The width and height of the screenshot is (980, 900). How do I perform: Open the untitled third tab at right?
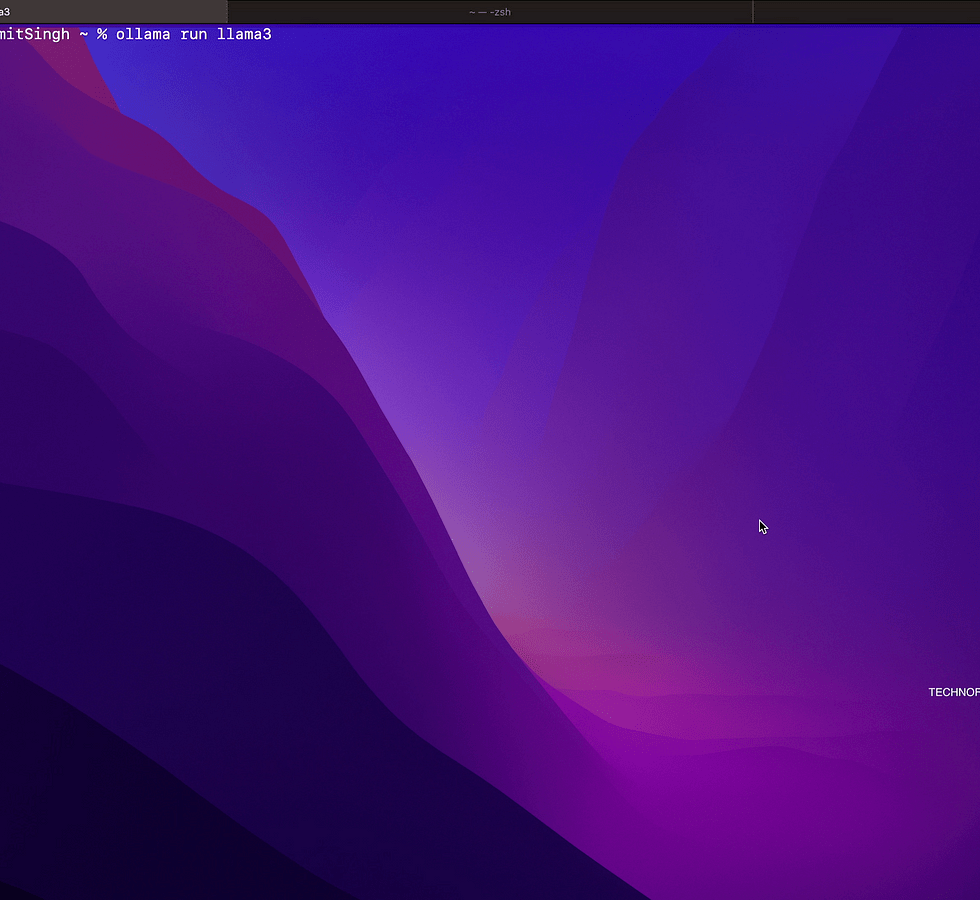(x=866, y=11)
